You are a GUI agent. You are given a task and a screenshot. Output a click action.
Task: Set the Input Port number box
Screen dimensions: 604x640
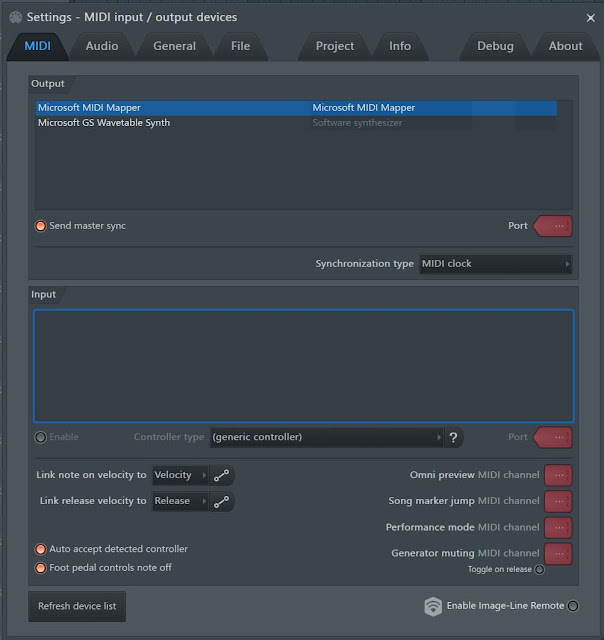tap(553, 438)
